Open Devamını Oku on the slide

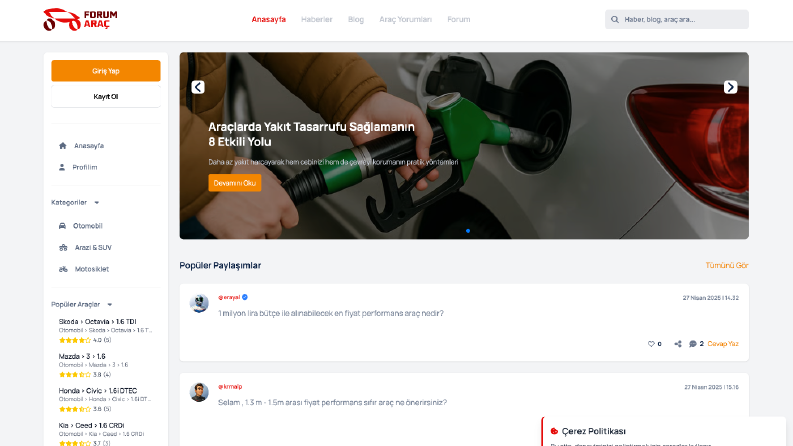(x=235, y=183)
